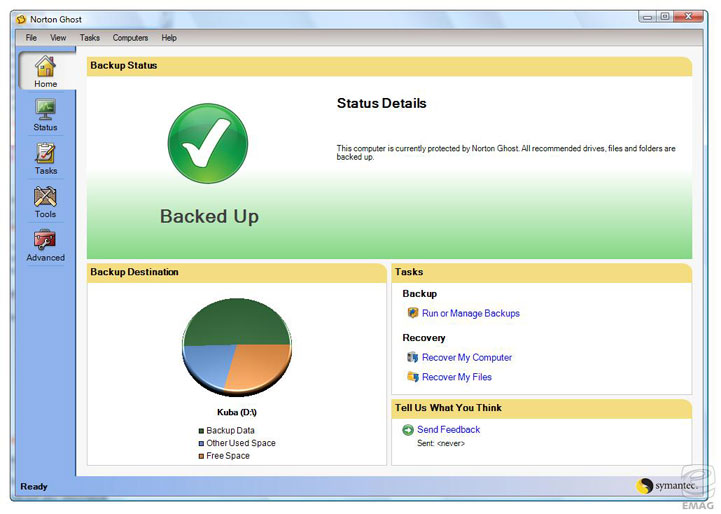Open the Tools sidebar icon
Viewport: 721px width, 514px height.
[x=45, y=197]
